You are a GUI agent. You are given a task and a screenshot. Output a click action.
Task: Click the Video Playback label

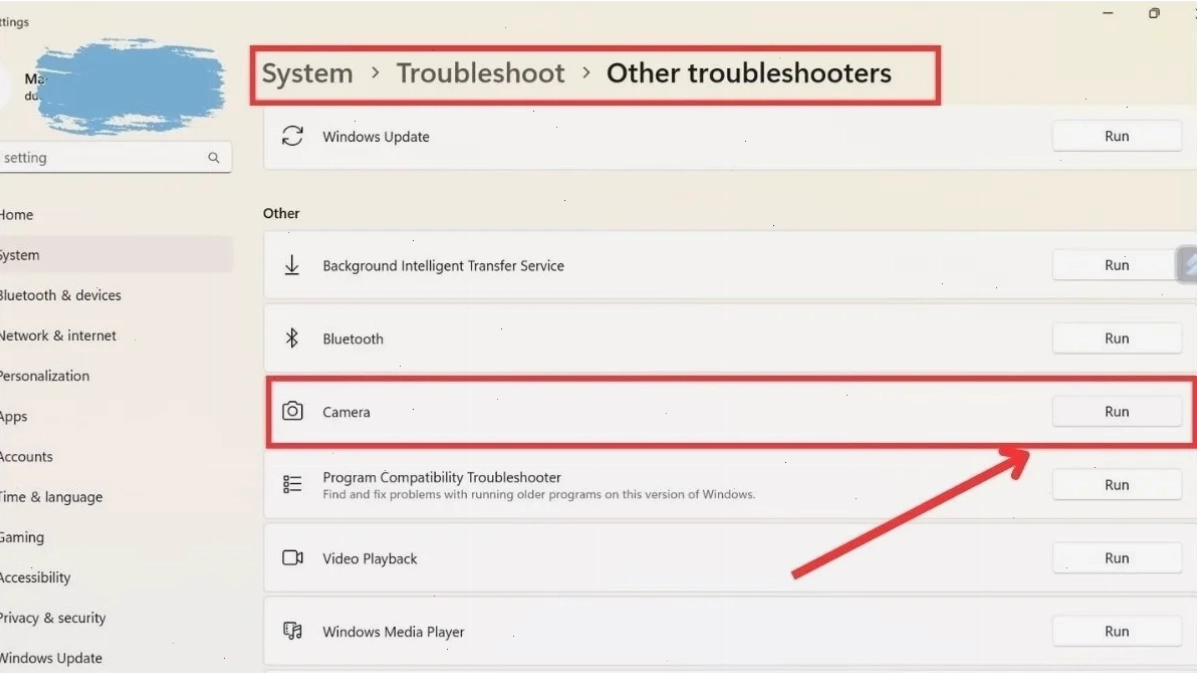tap(370, 558)
